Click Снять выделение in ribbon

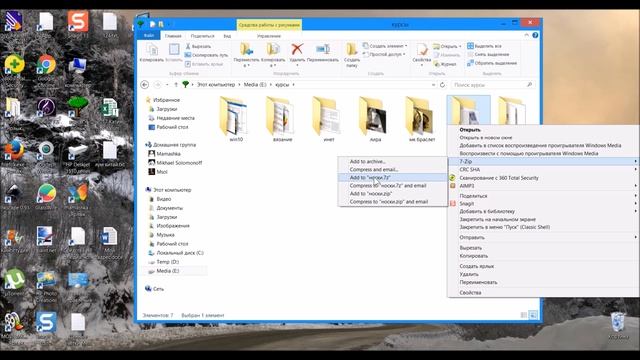coord(488,55)
